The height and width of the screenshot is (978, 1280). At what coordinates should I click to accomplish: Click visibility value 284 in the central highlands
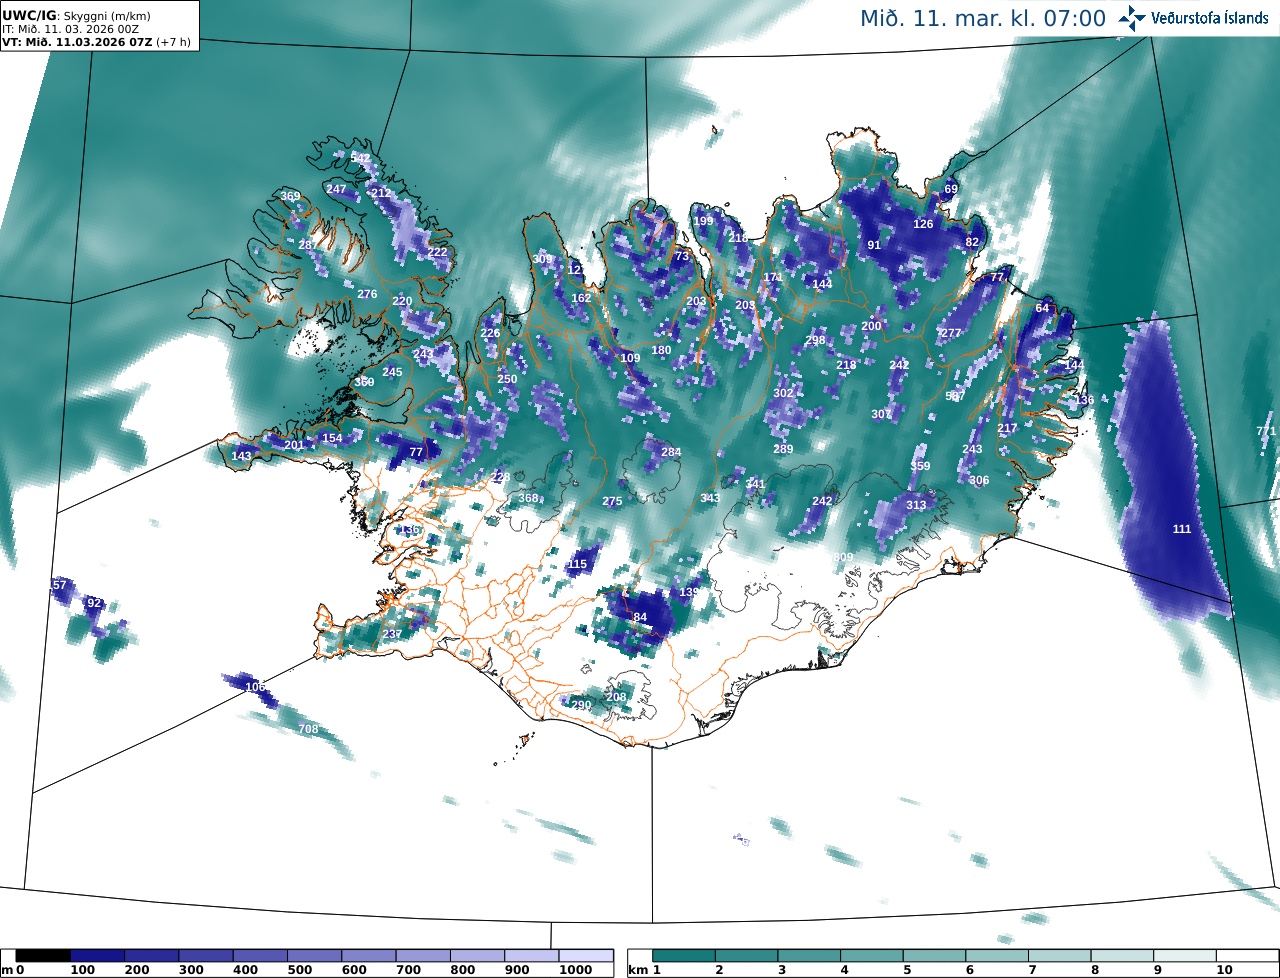click(671, 452)
